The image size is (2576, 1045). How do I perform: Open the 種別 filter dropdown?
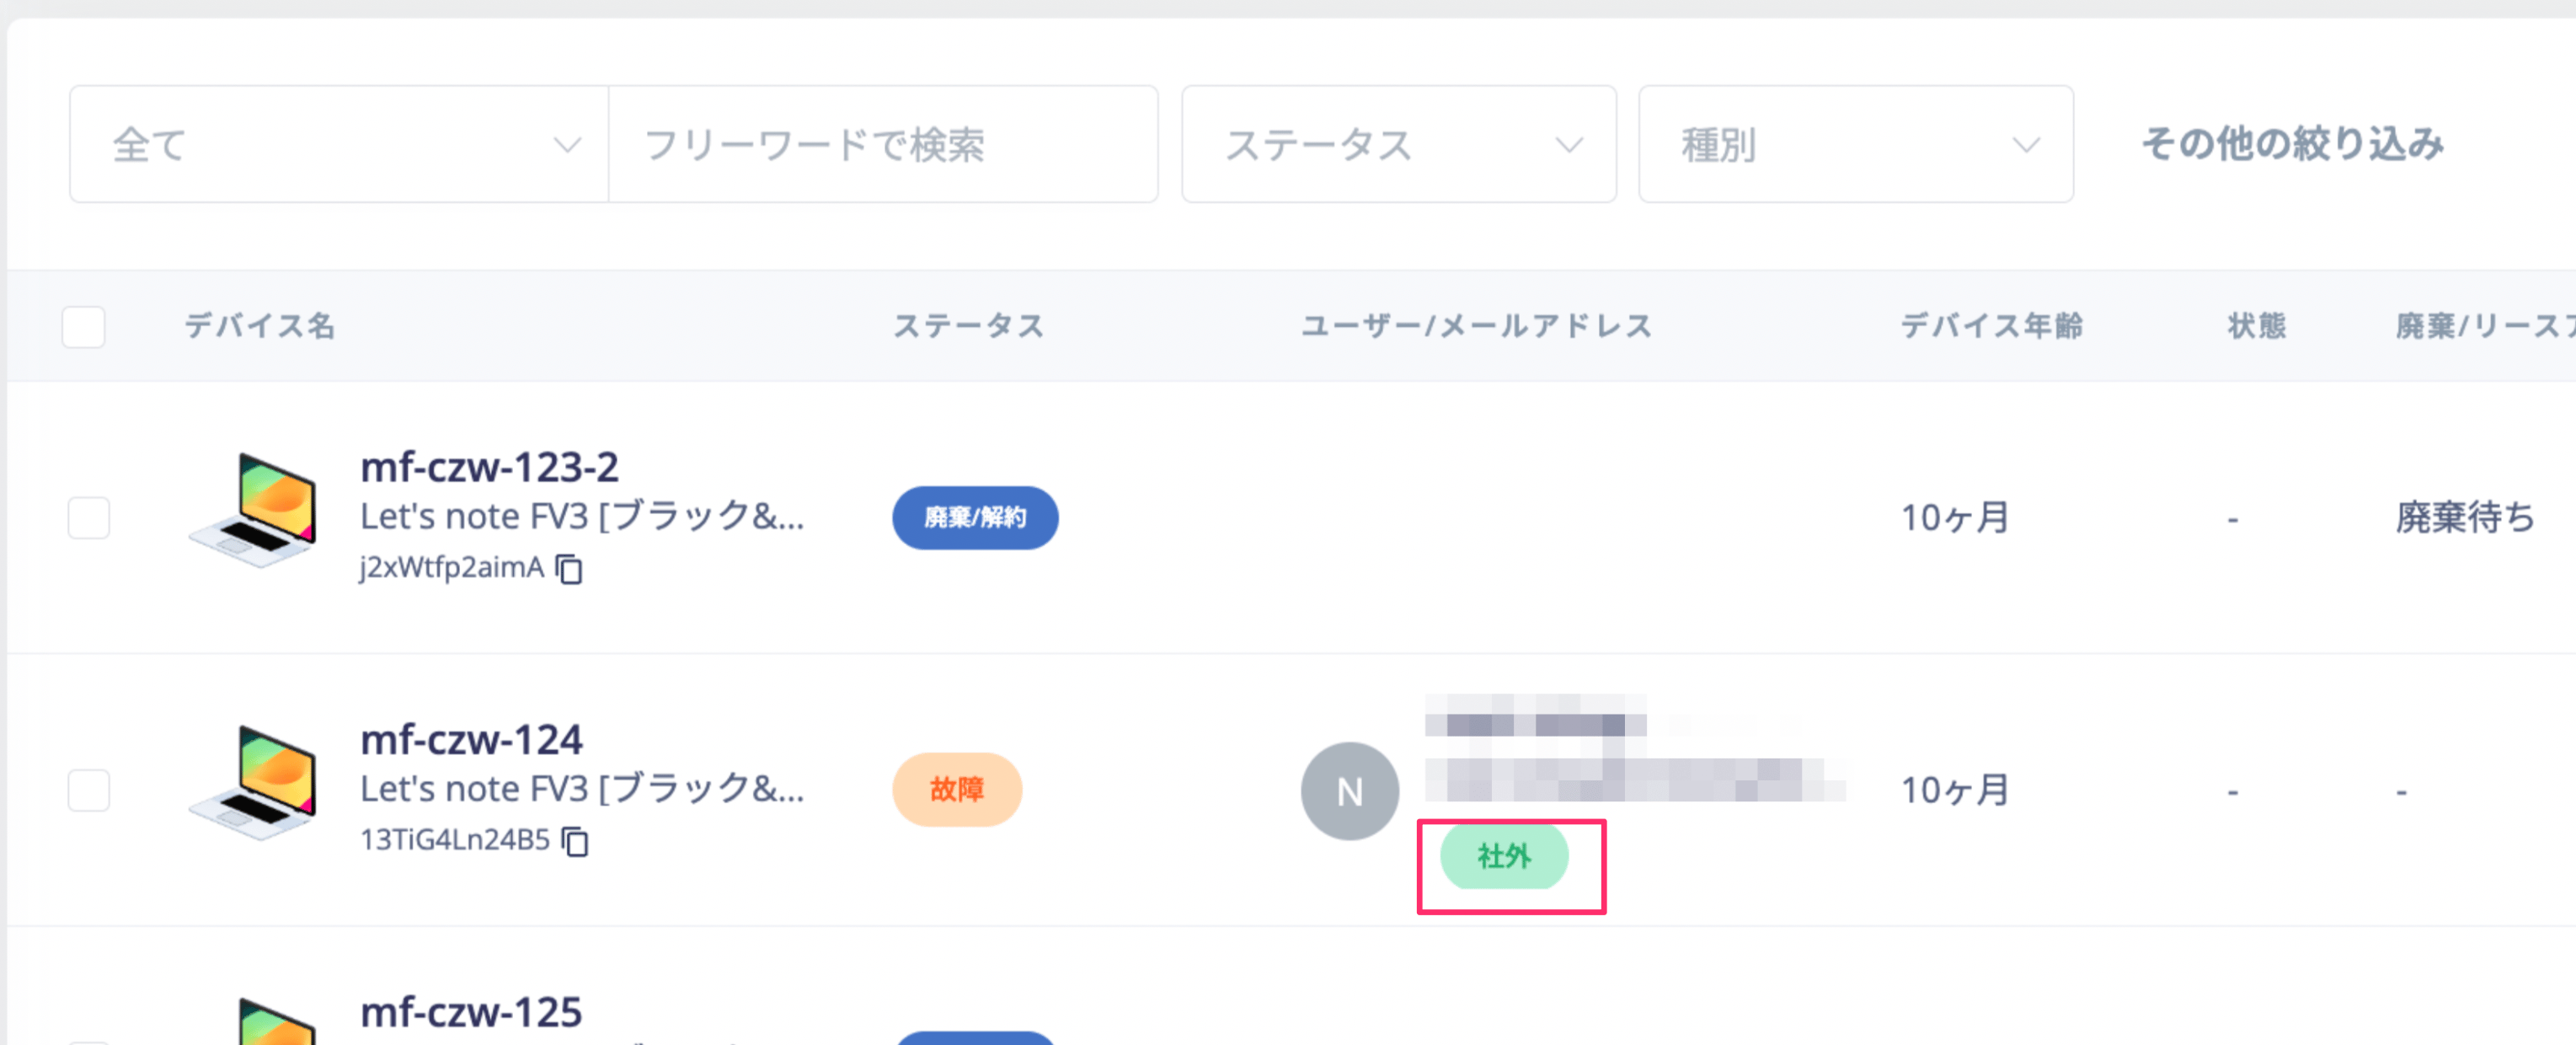click(1856, 144)
